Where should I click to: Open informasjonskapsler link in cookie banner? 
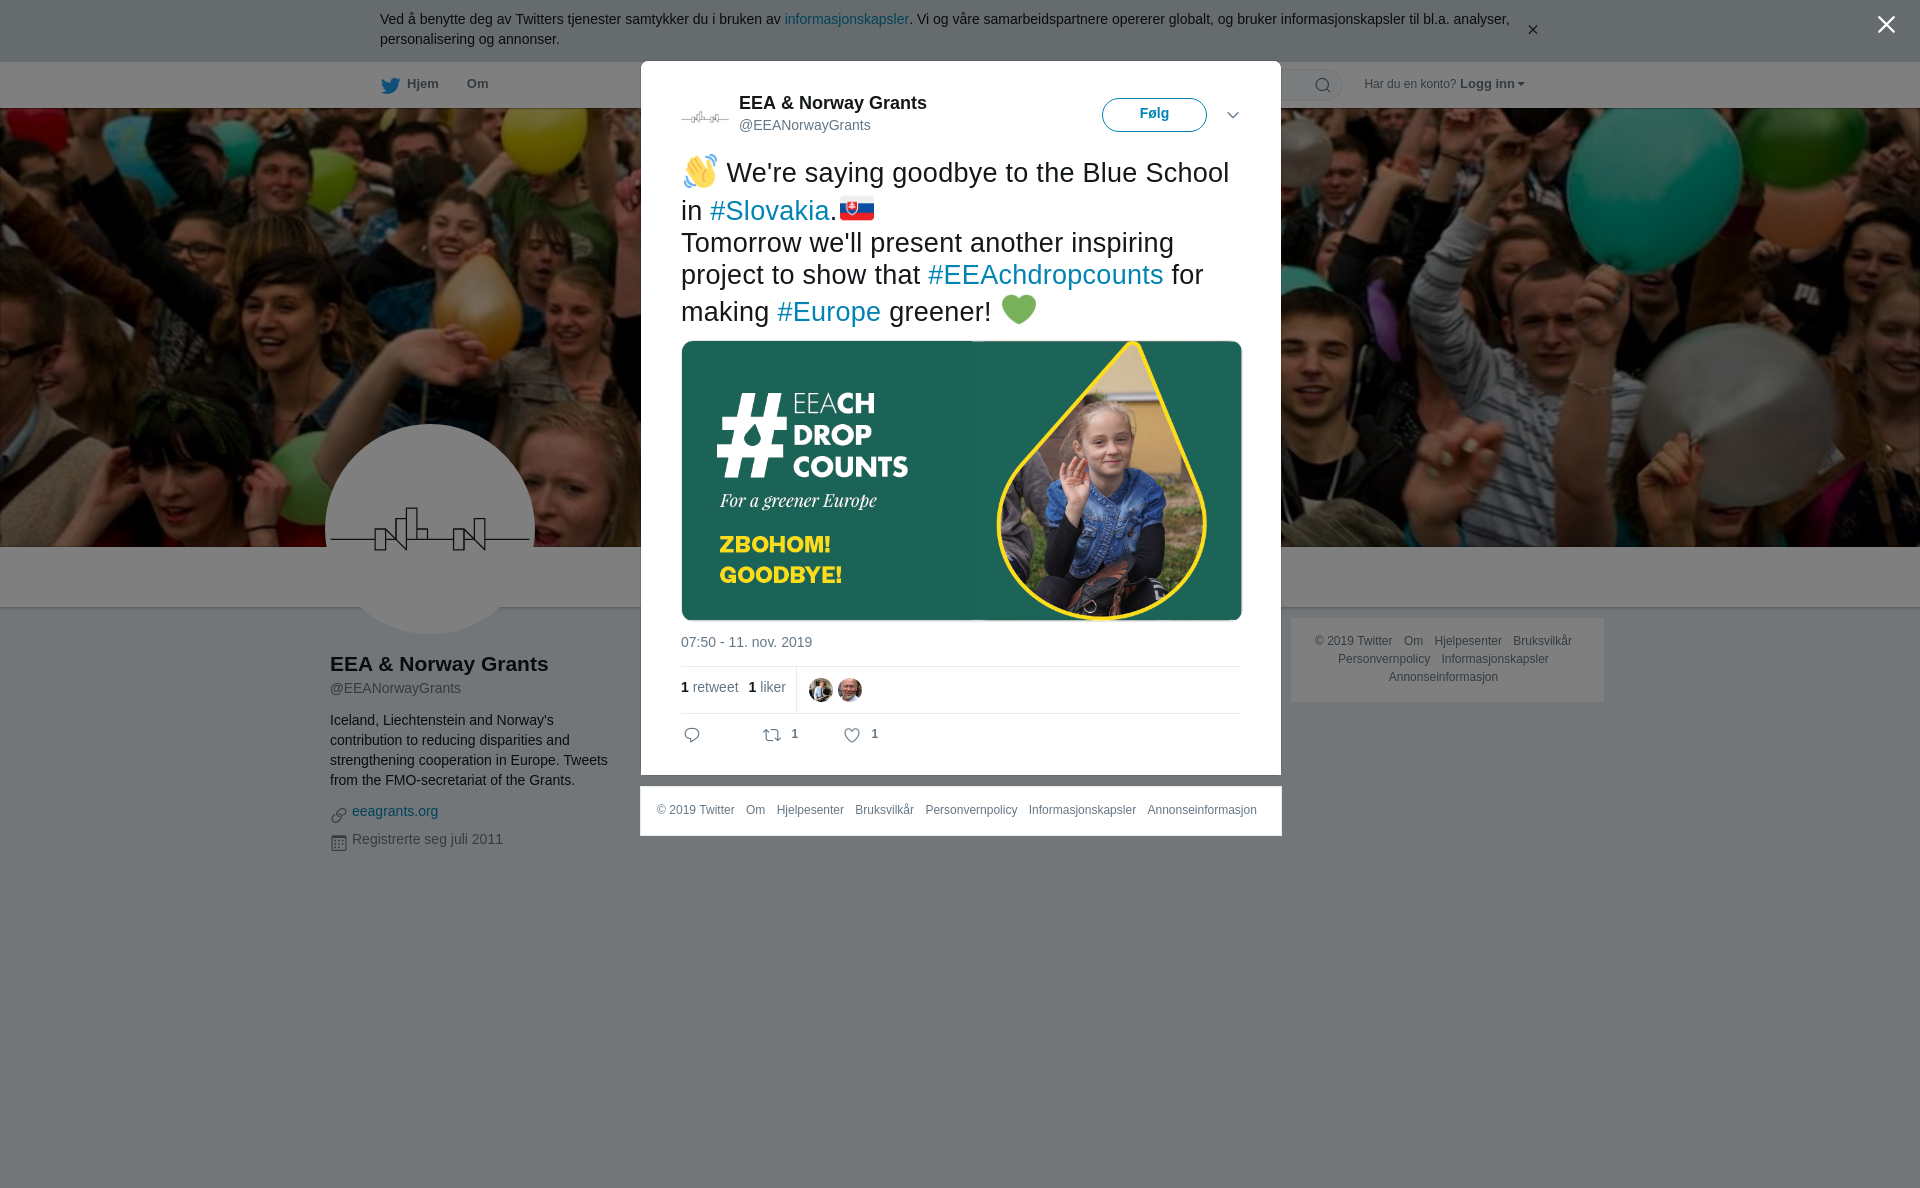click(846, 19)
